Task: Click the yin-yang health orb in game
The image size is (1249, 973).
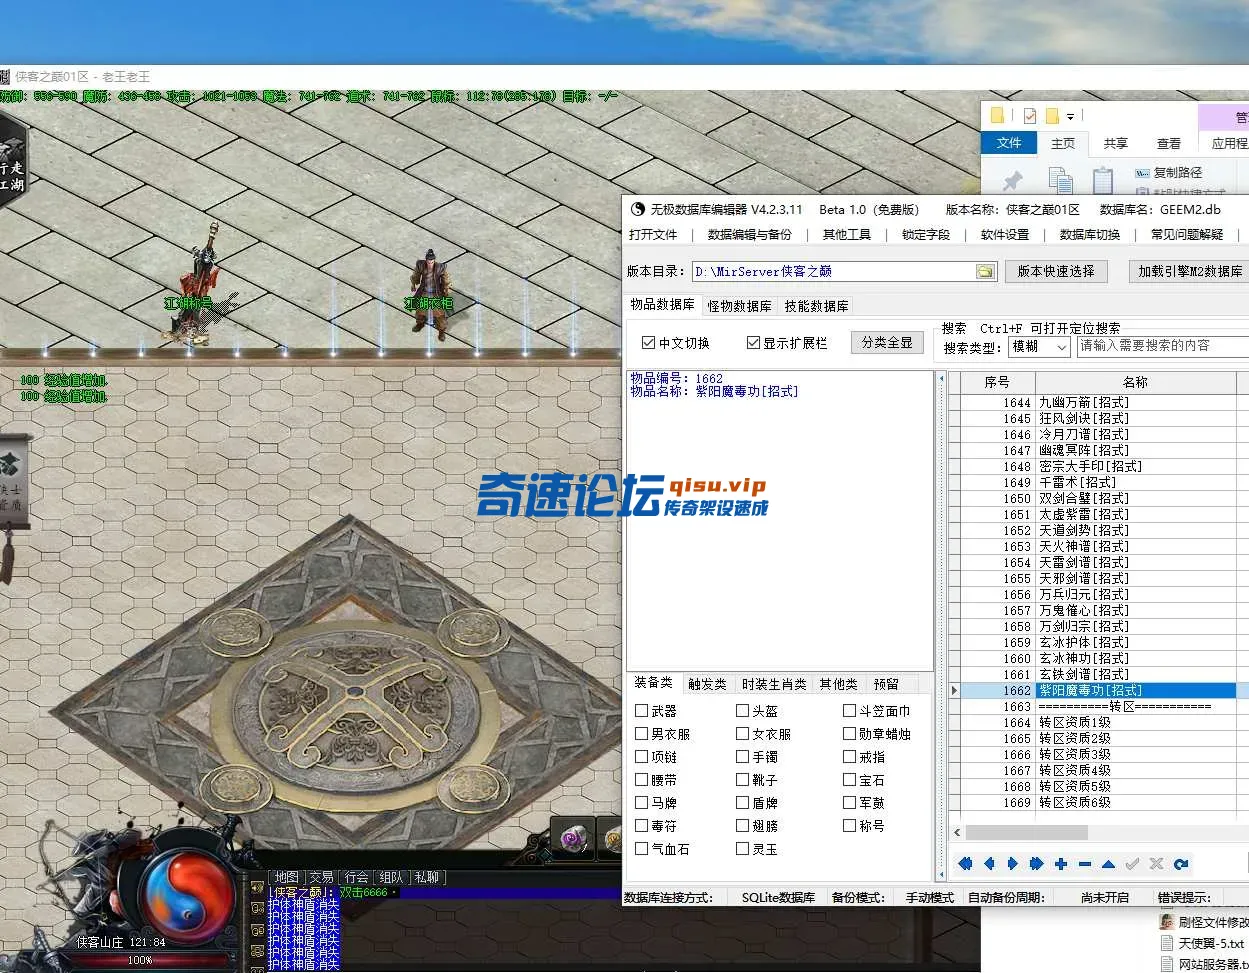Action: tap(188, 893)
